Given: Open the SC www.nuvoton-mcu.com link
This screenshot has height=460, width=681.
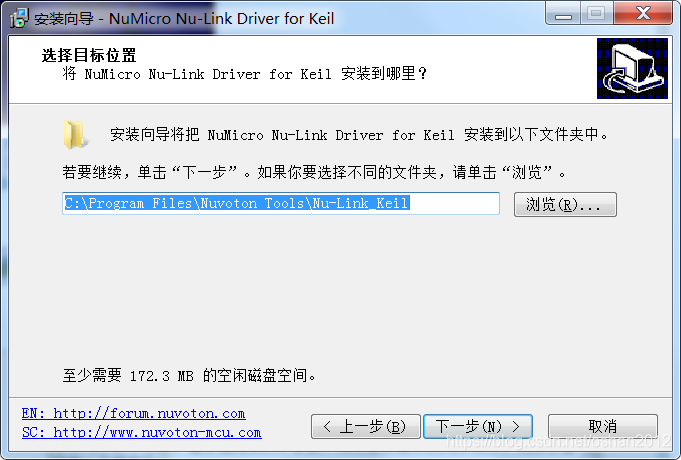Looking at the screenshot, I should (x=142, y=433).
